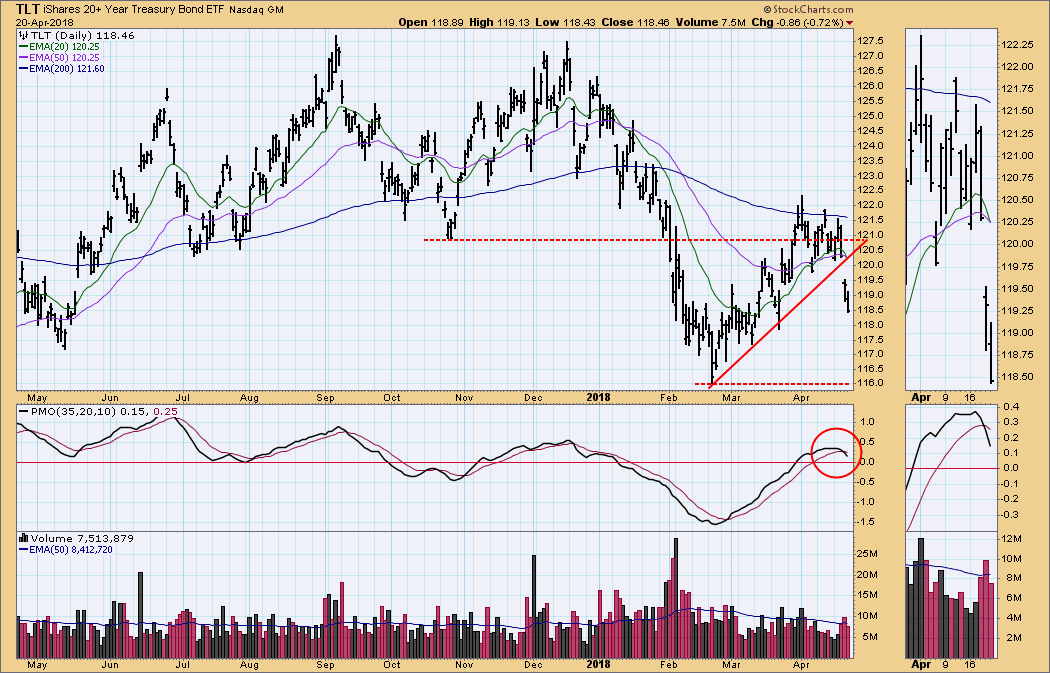Click the 122.25 label on zoom panel axis
This screenshot has height=673, width=1050.
point(1017,45)
